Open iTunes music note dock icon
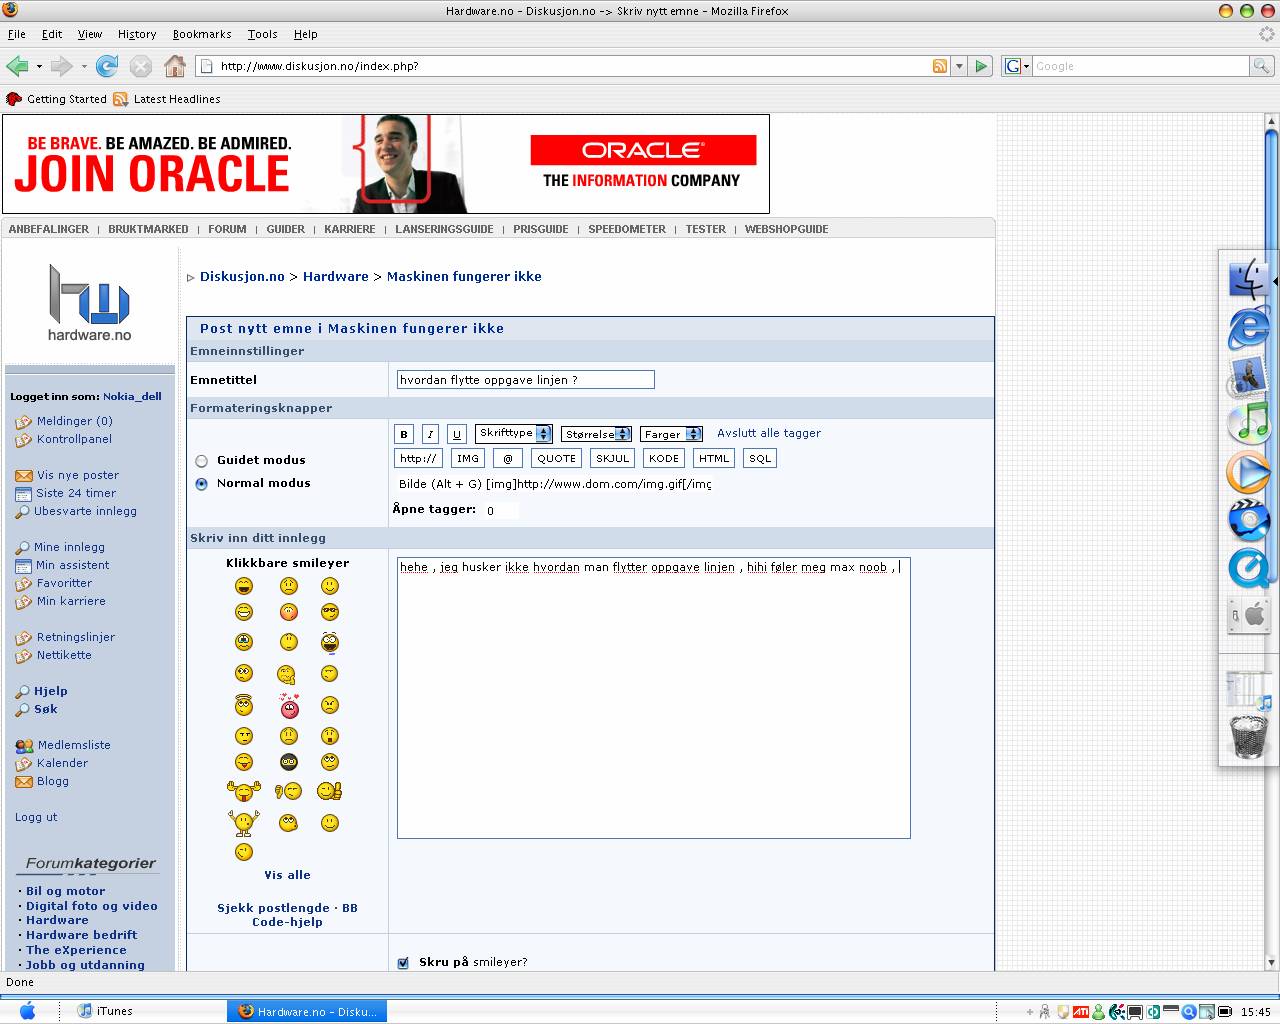 [1249, 424]
